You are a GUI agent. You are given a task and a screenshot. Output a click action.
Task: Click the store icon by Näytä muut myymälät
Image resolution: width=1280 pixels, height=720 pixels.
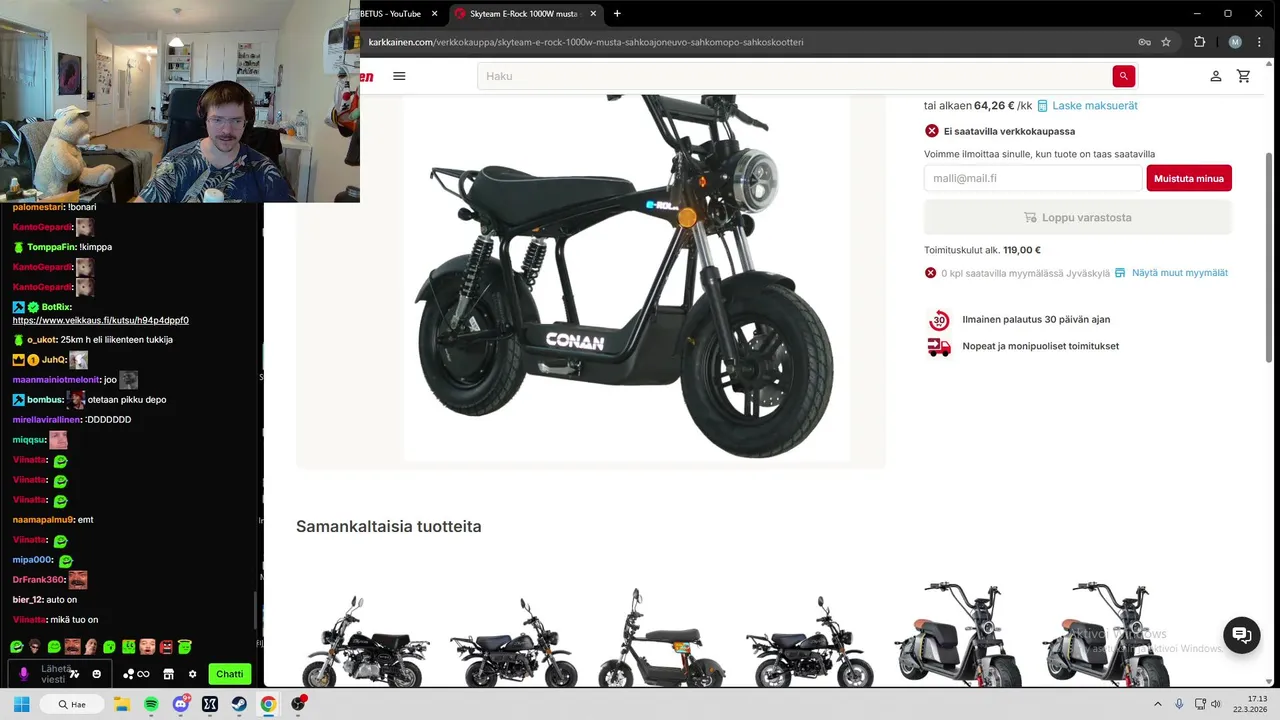point(1120,273)
